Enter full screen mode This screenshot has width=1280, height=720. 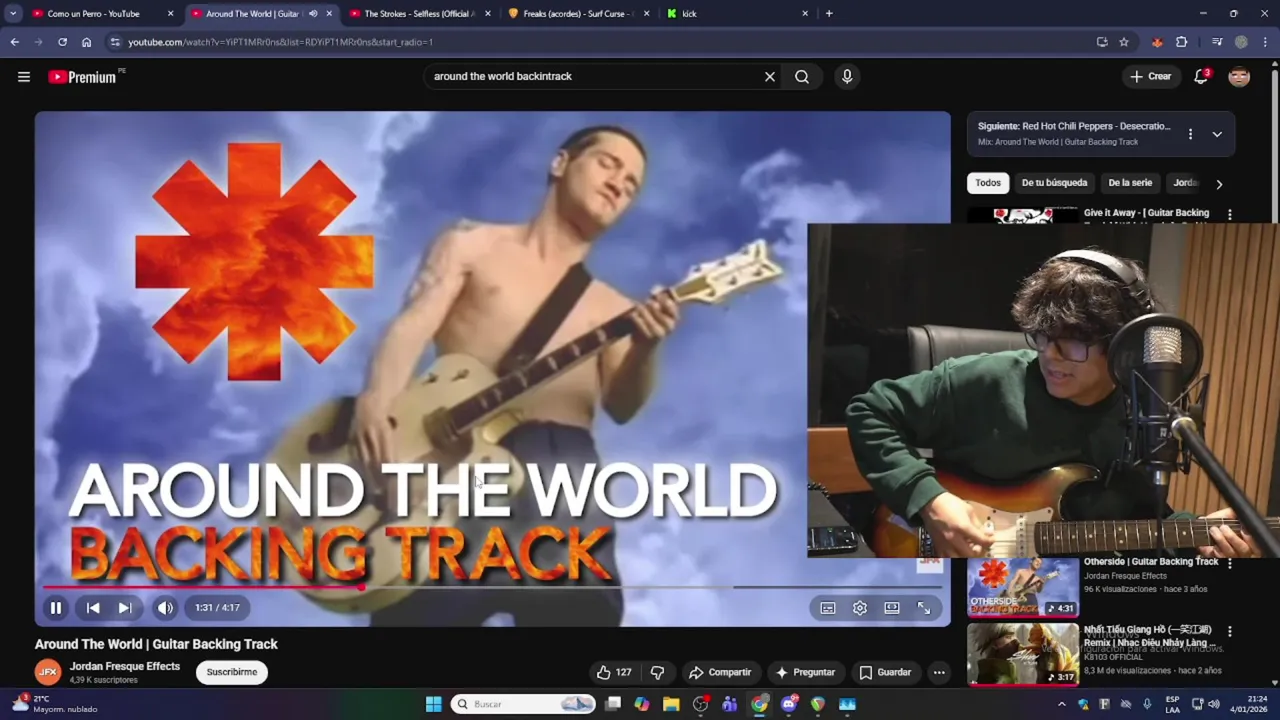[x=924, y=607]
